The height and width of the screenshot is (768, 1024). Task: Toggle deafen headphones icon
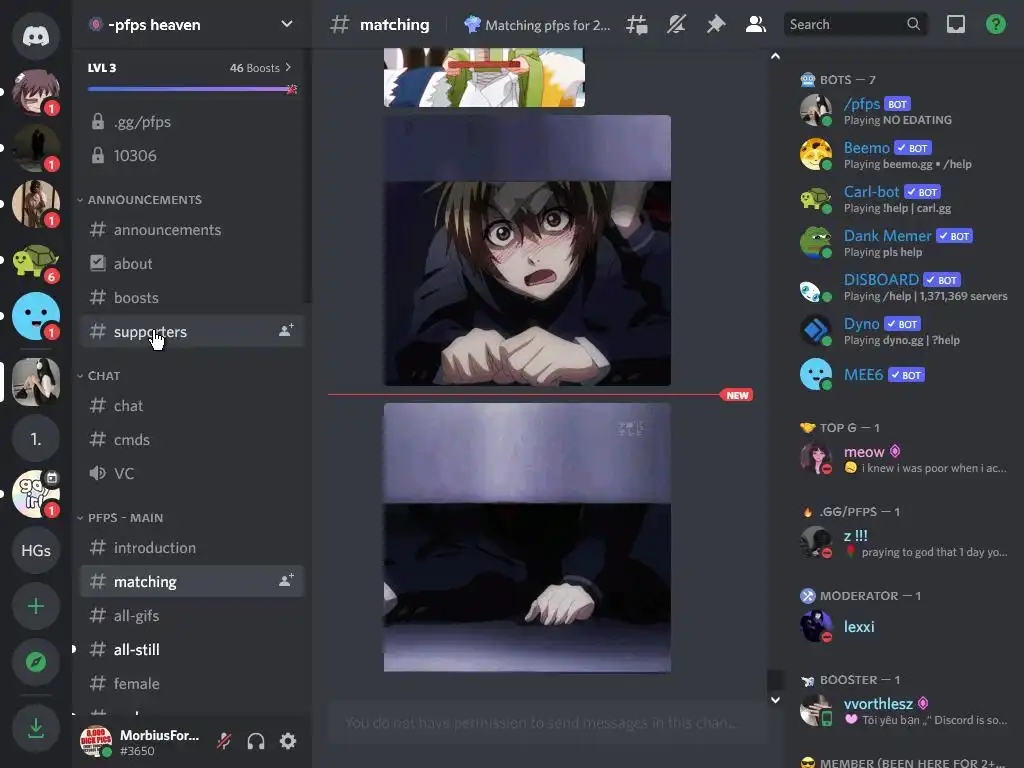coord(256,741)
